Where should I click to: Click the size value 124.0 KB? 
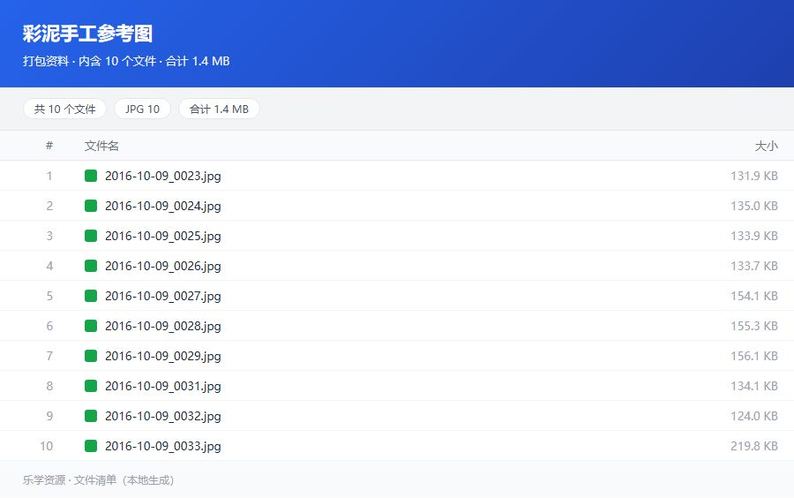click(x=754, y=416)
